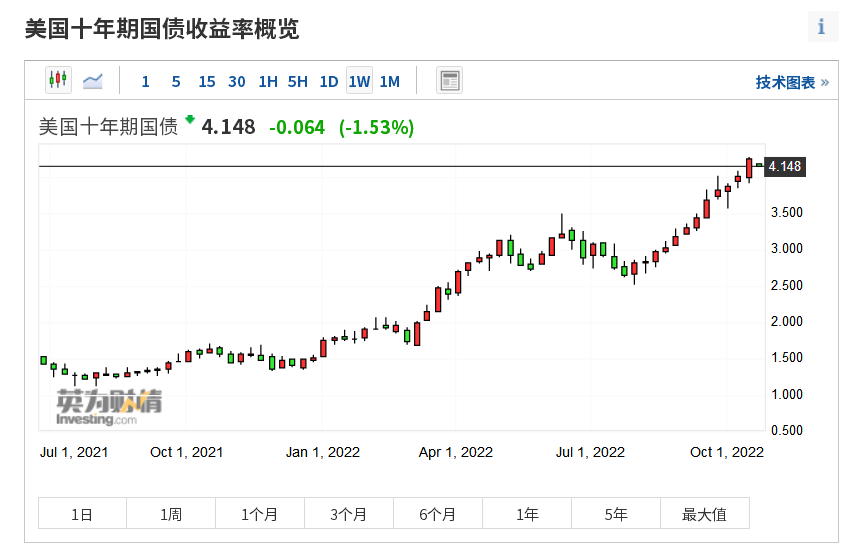The image size is (861, 560).
Task: Choose the 15 minute interval
Action: pos(206,82)
